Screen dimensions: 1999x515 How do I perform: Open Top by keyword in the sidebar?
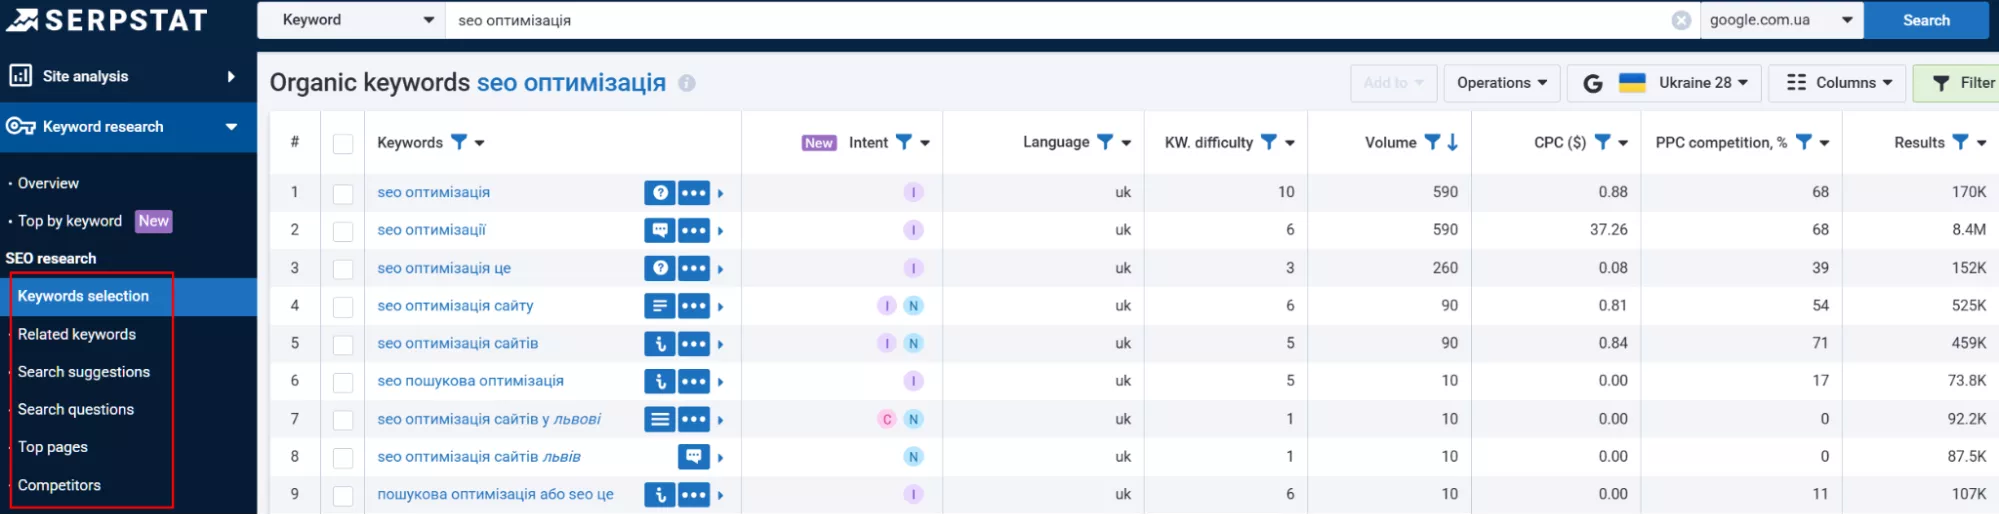click(70, 221)
